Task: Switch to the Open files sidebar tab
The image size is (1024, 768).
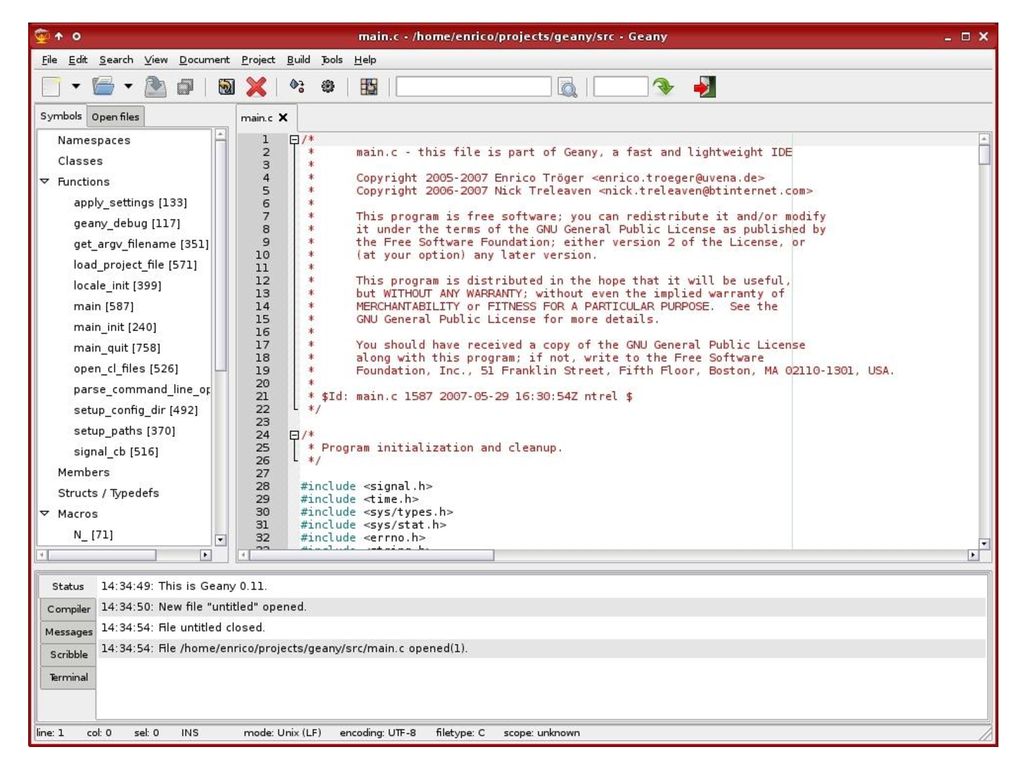Action: (x=115, y=117)
